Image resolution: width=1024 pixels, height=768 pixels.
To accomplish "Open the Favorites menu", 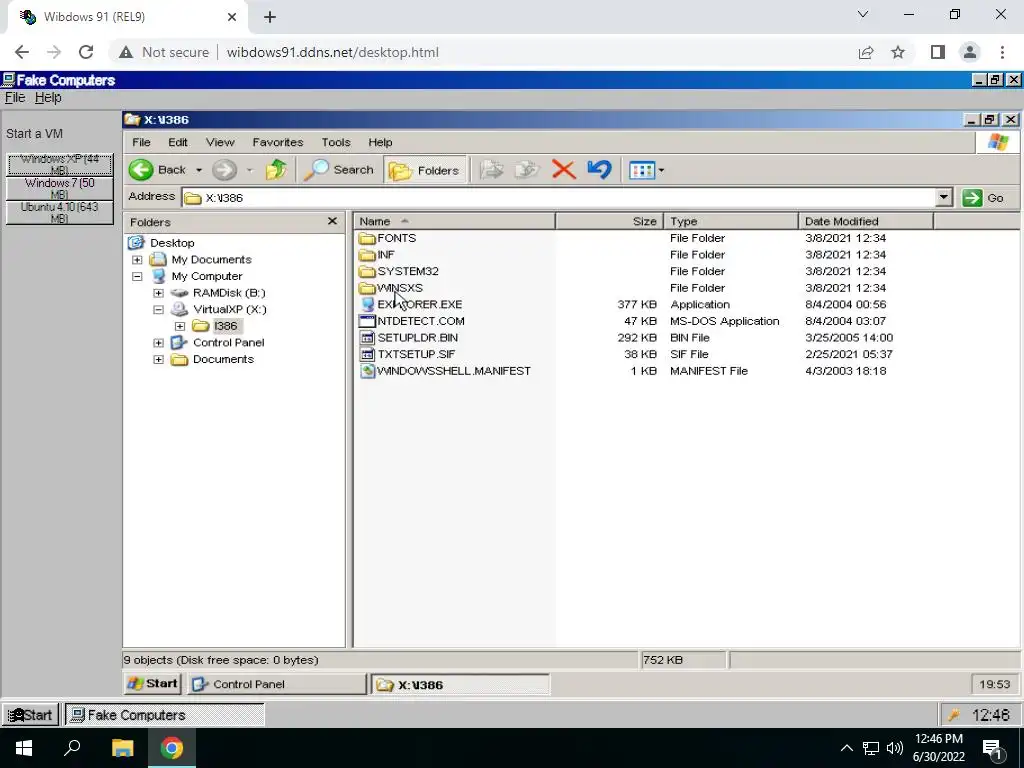I will (x=278, y=142).
